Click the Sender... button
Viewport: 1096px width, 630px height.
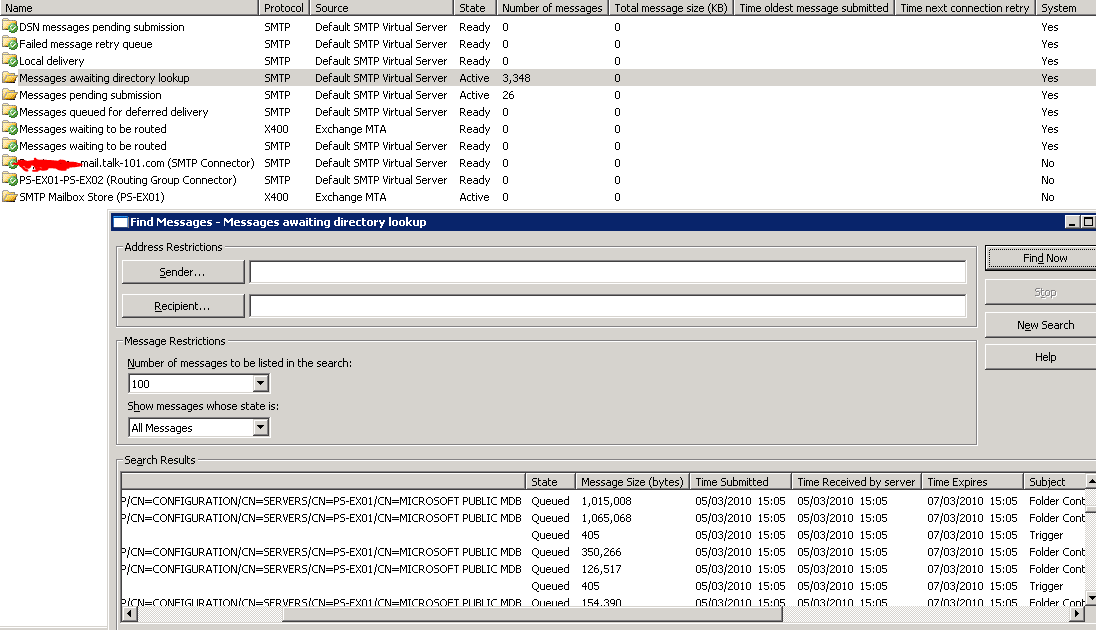point(182,272)
